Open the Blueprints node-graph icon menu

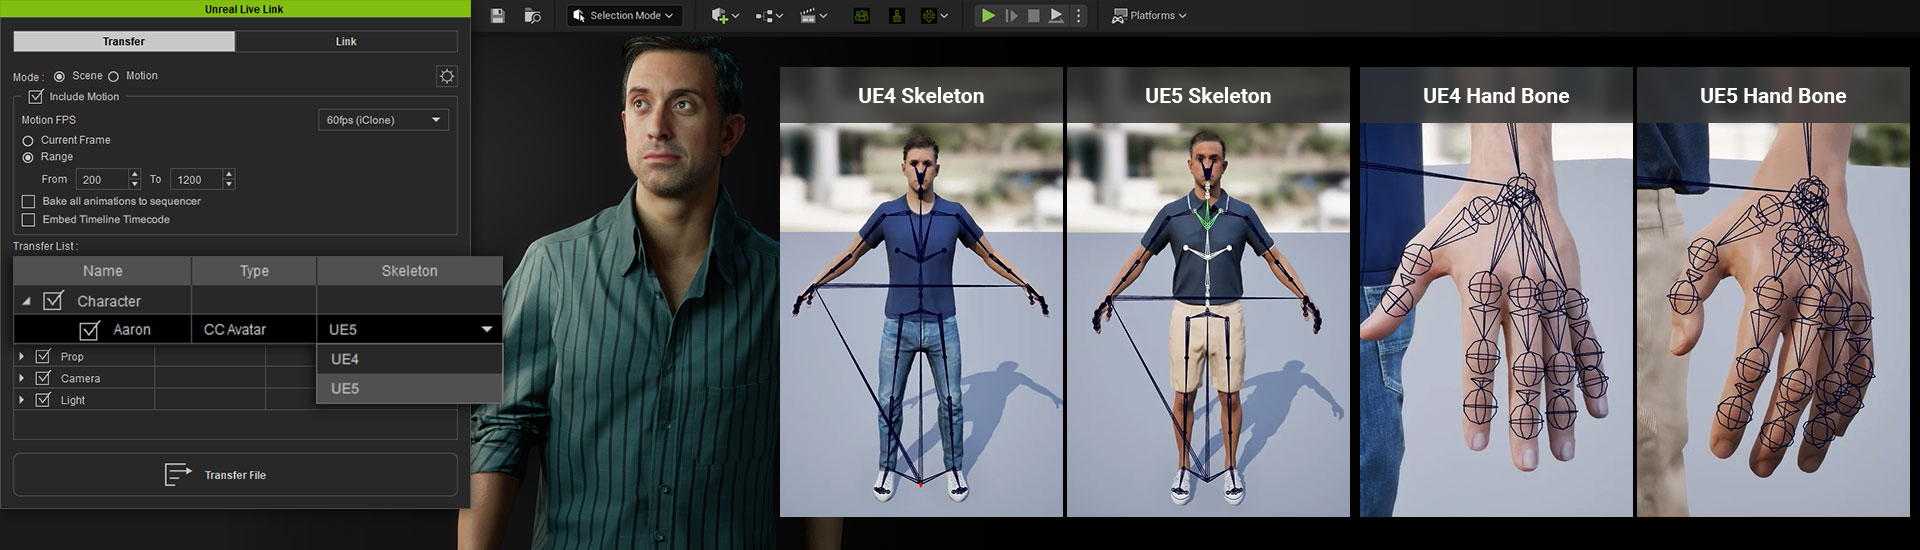[x=765, y=16]
